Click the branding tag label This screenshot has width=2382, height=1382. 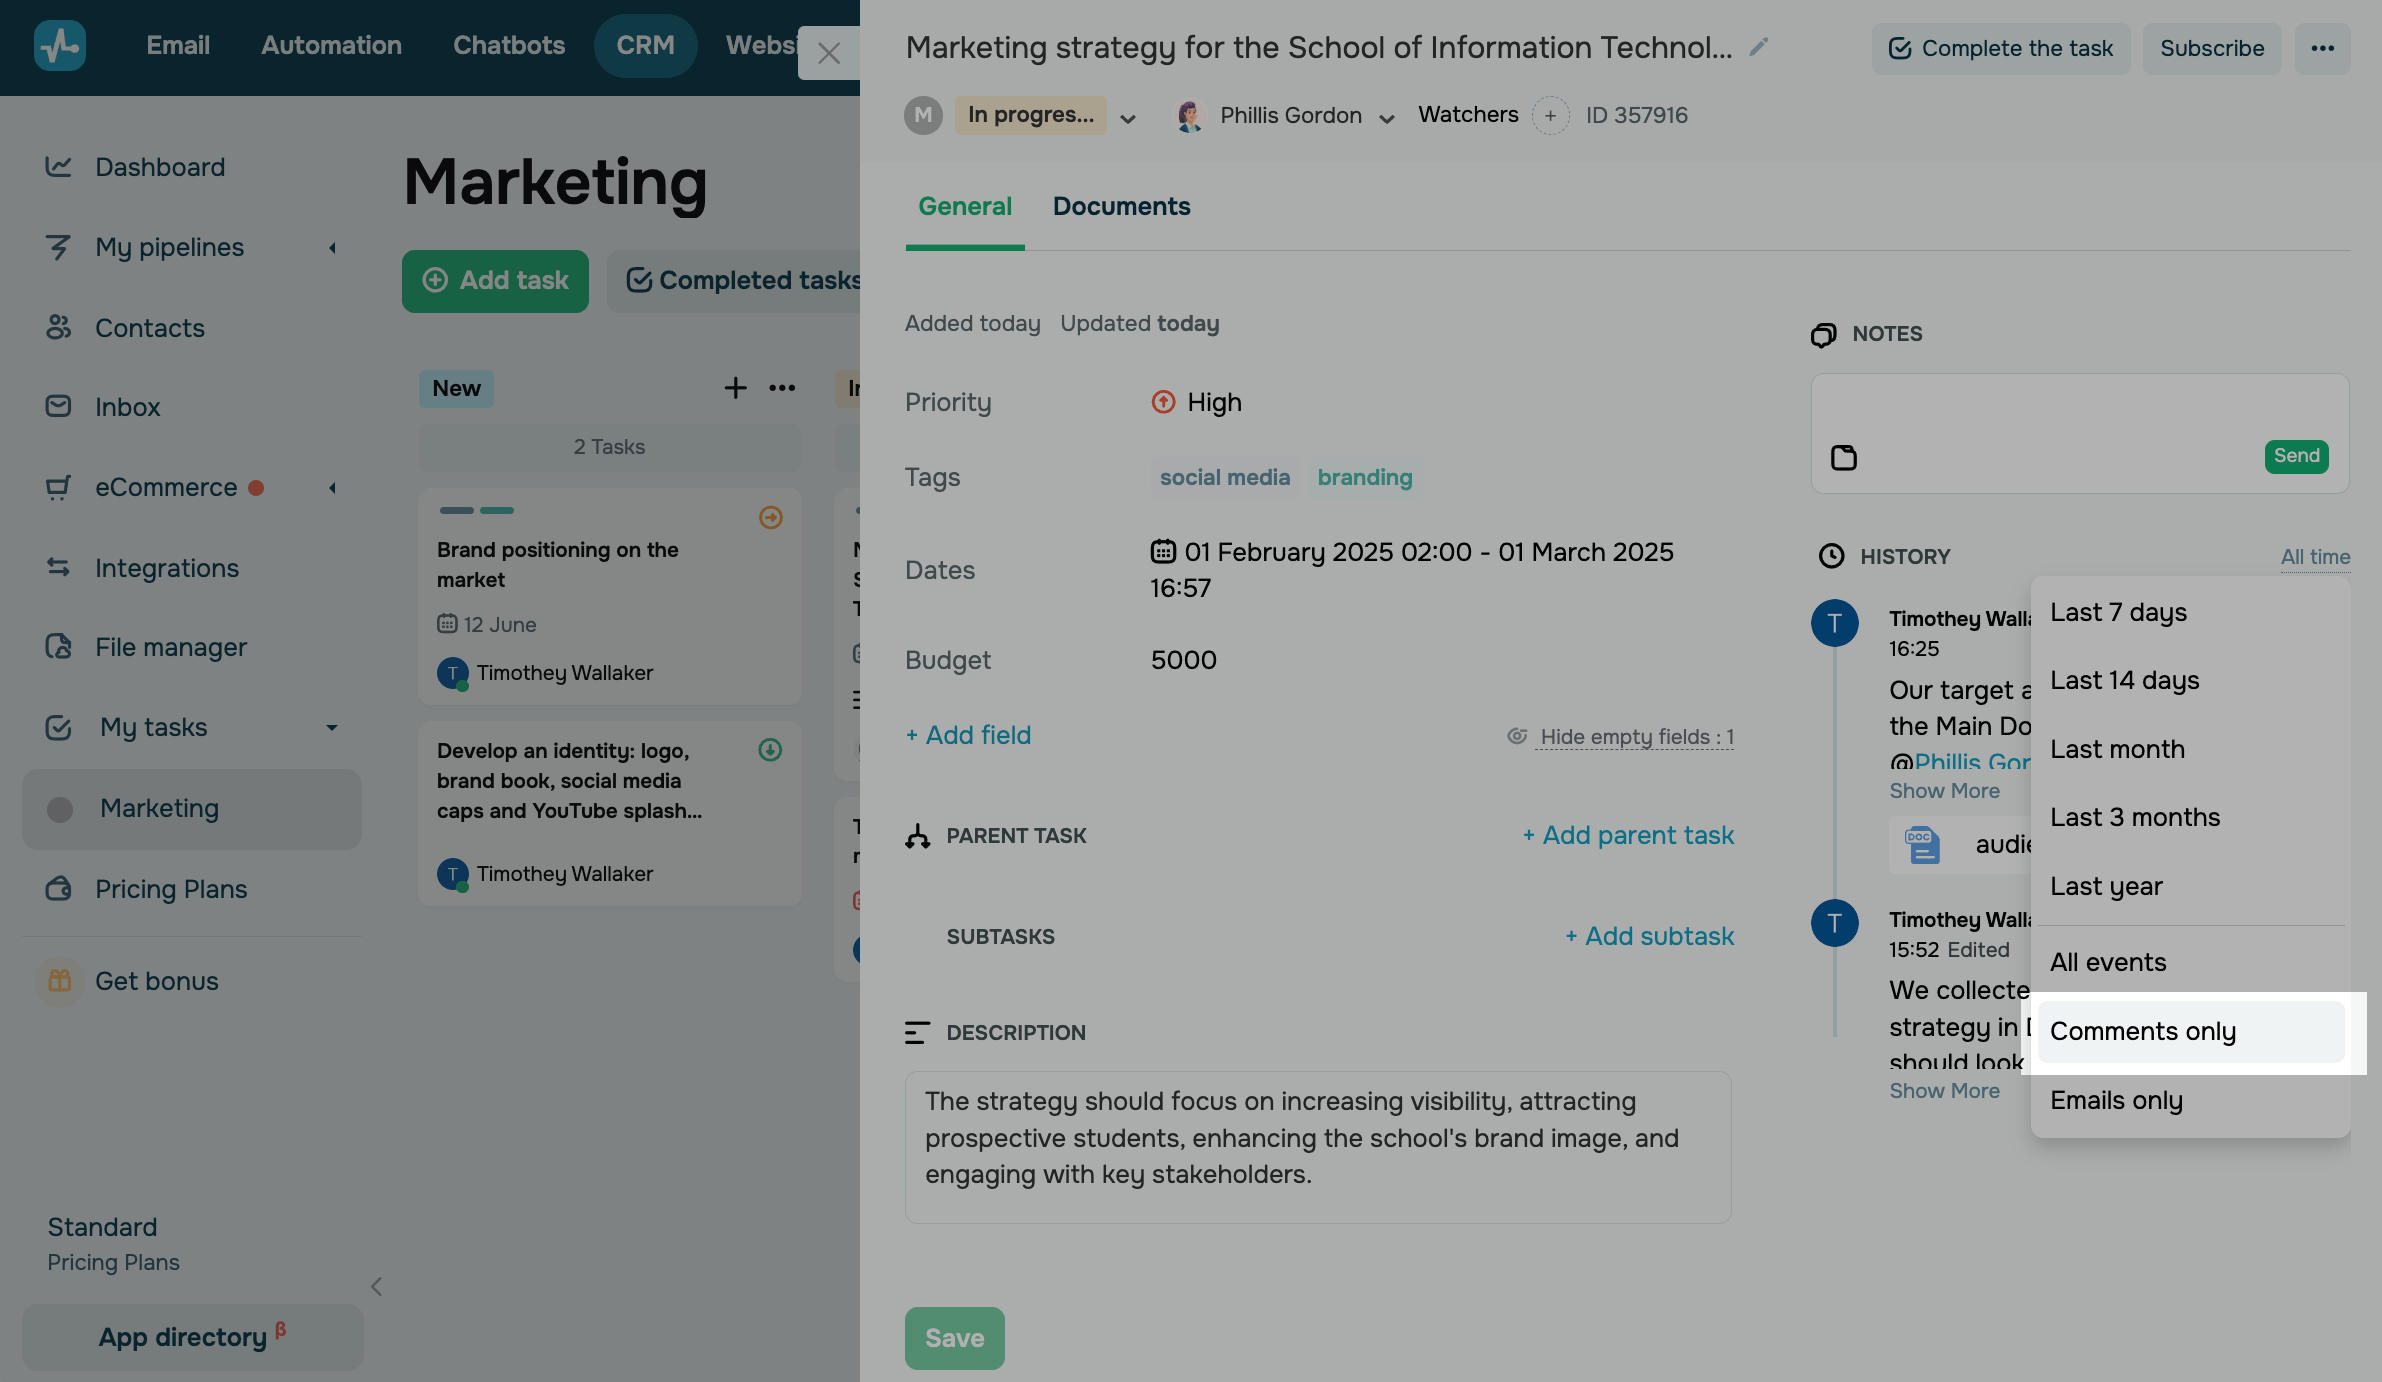(x=1364, y=477)
